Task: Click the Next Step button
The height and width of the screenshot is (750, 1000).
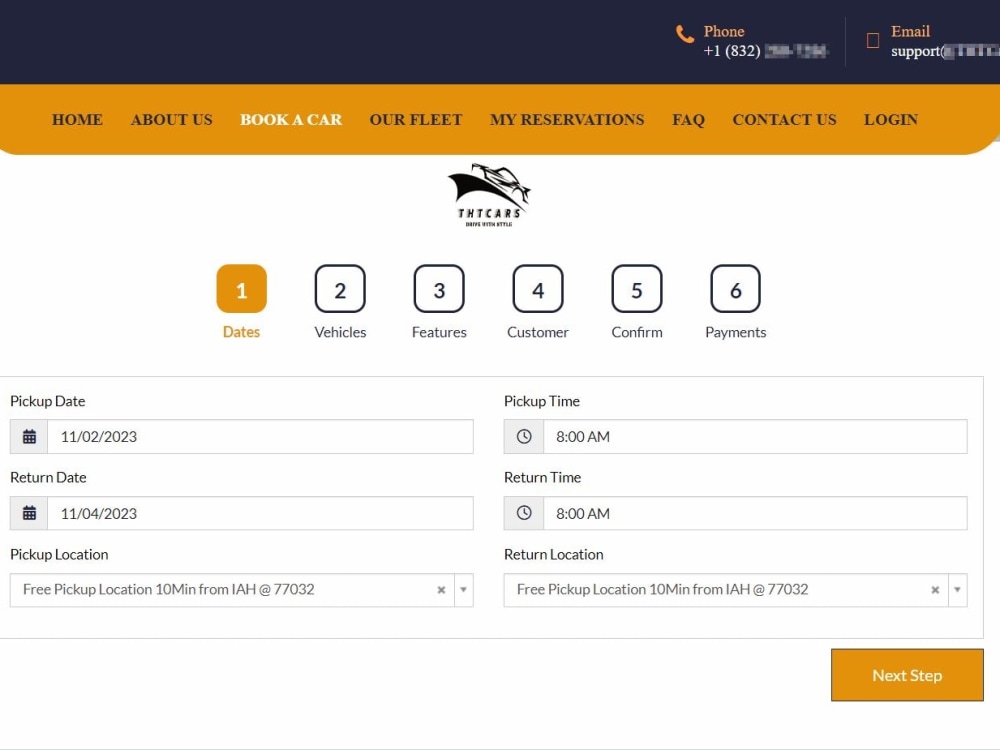Action: [x=907, y=675]
